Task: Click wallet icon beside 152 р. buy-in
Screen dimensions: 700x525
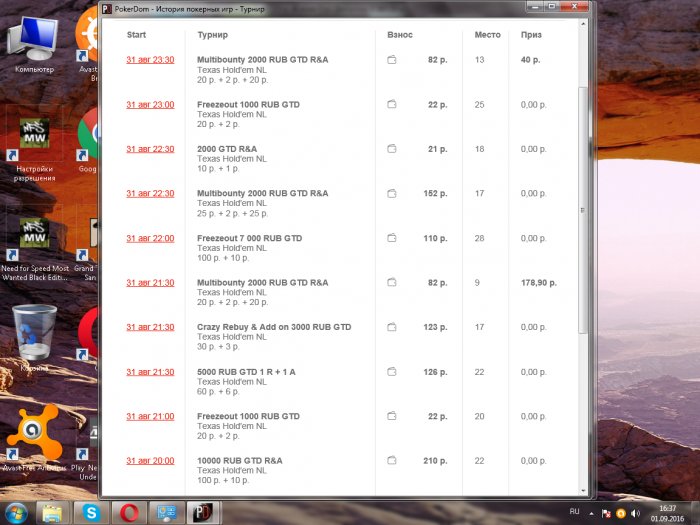Action: click(392, 193)
